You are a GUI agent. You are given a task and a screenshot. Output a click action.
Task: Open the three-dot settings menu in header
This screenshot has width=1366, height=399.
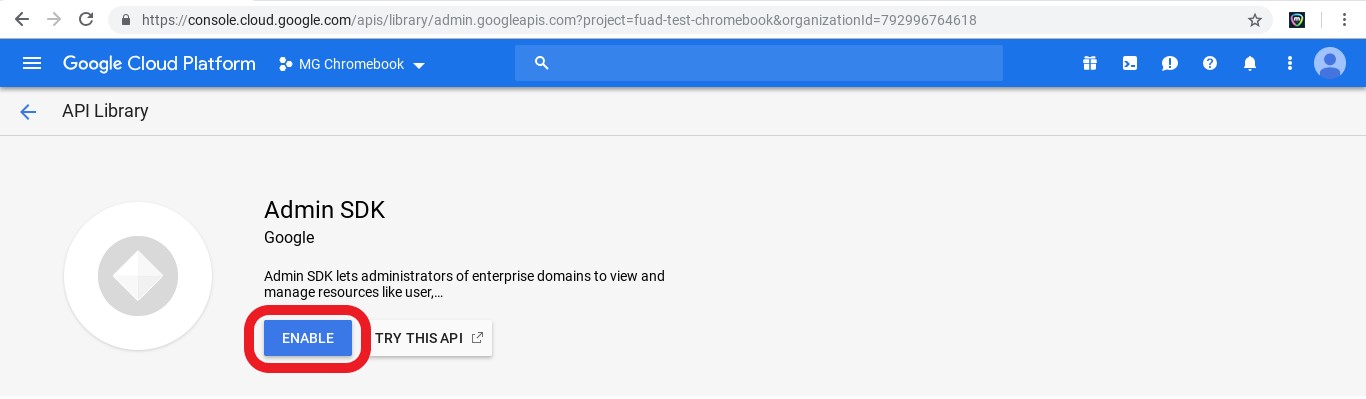point(1289,63)
